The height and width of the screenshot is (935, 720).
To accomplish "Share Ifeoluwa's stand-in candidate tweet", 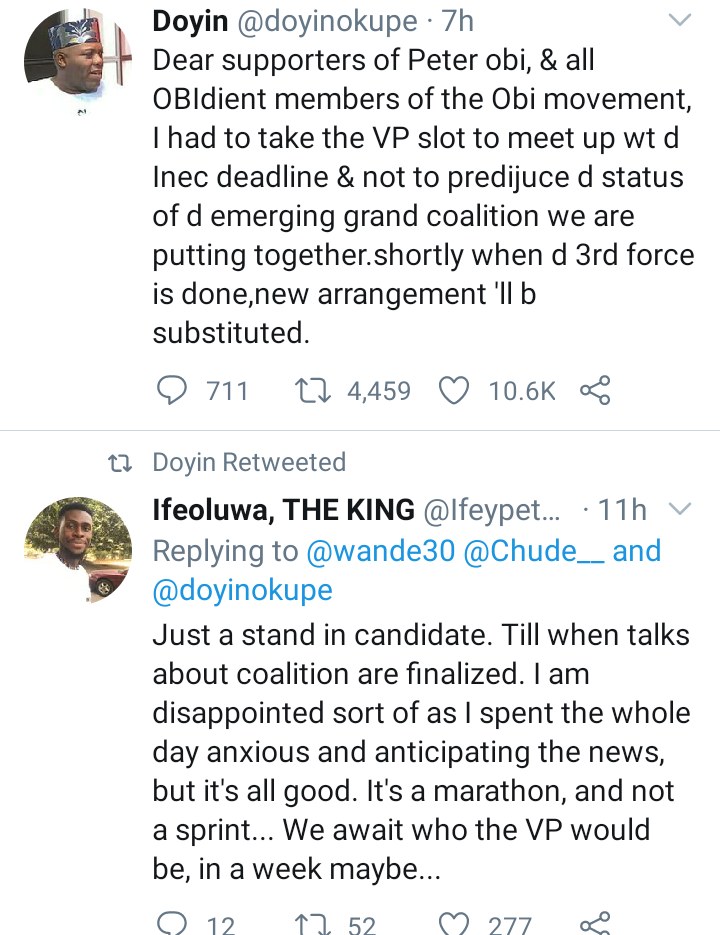I will (595, 922).
